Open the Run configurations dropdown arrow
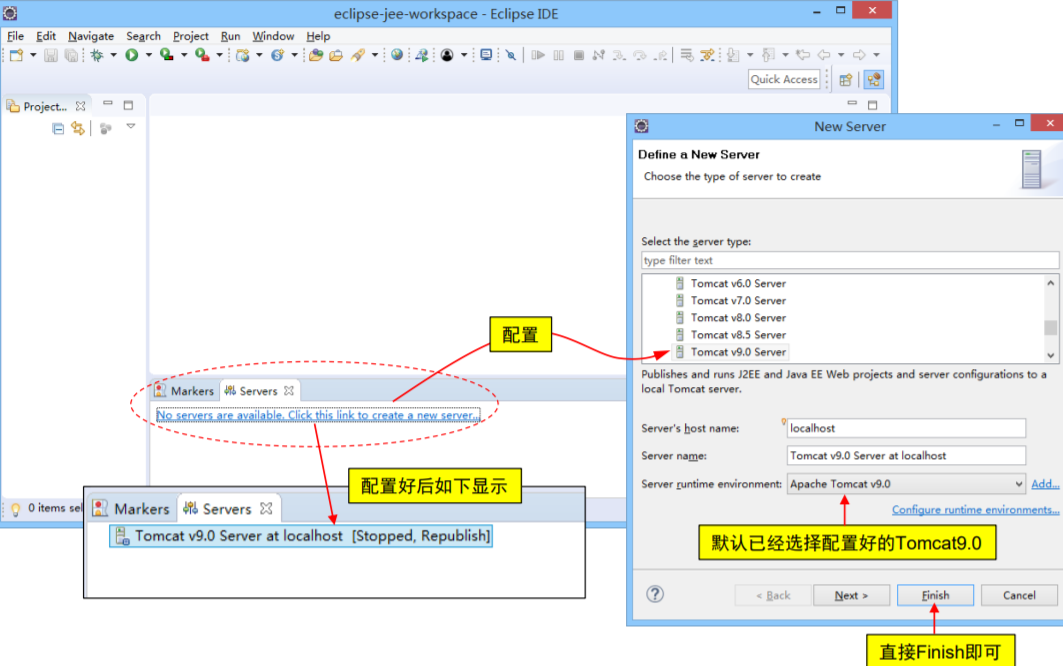Image resolution: width=1063 pixels, height=666 pixels. point(148,56)
